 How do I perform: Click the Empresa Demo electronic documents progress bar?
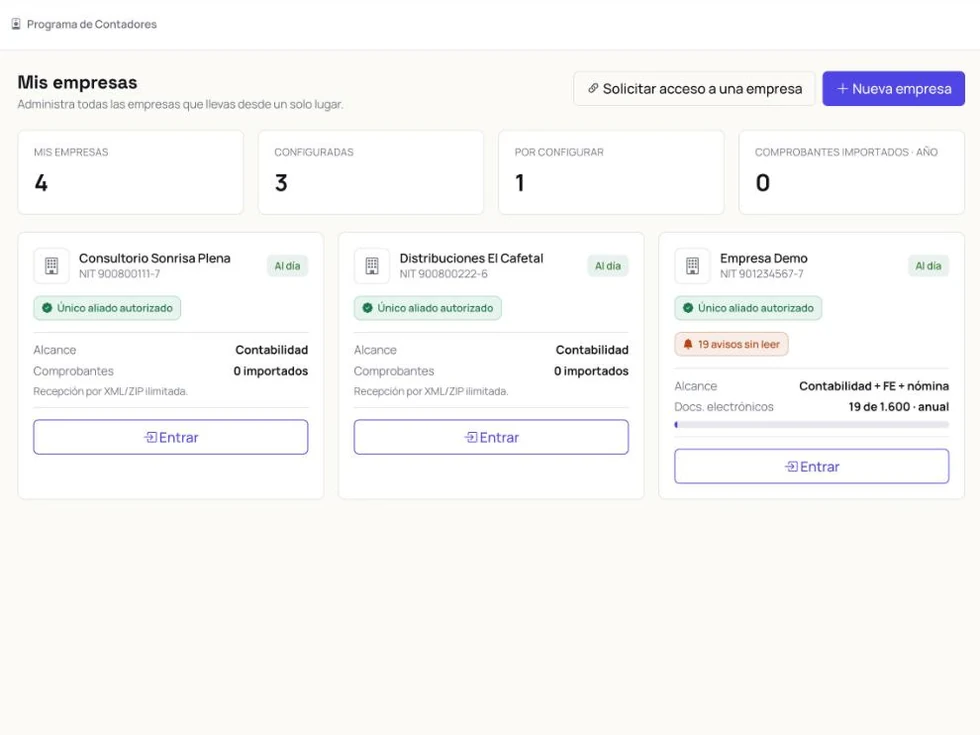coord(812,425)
